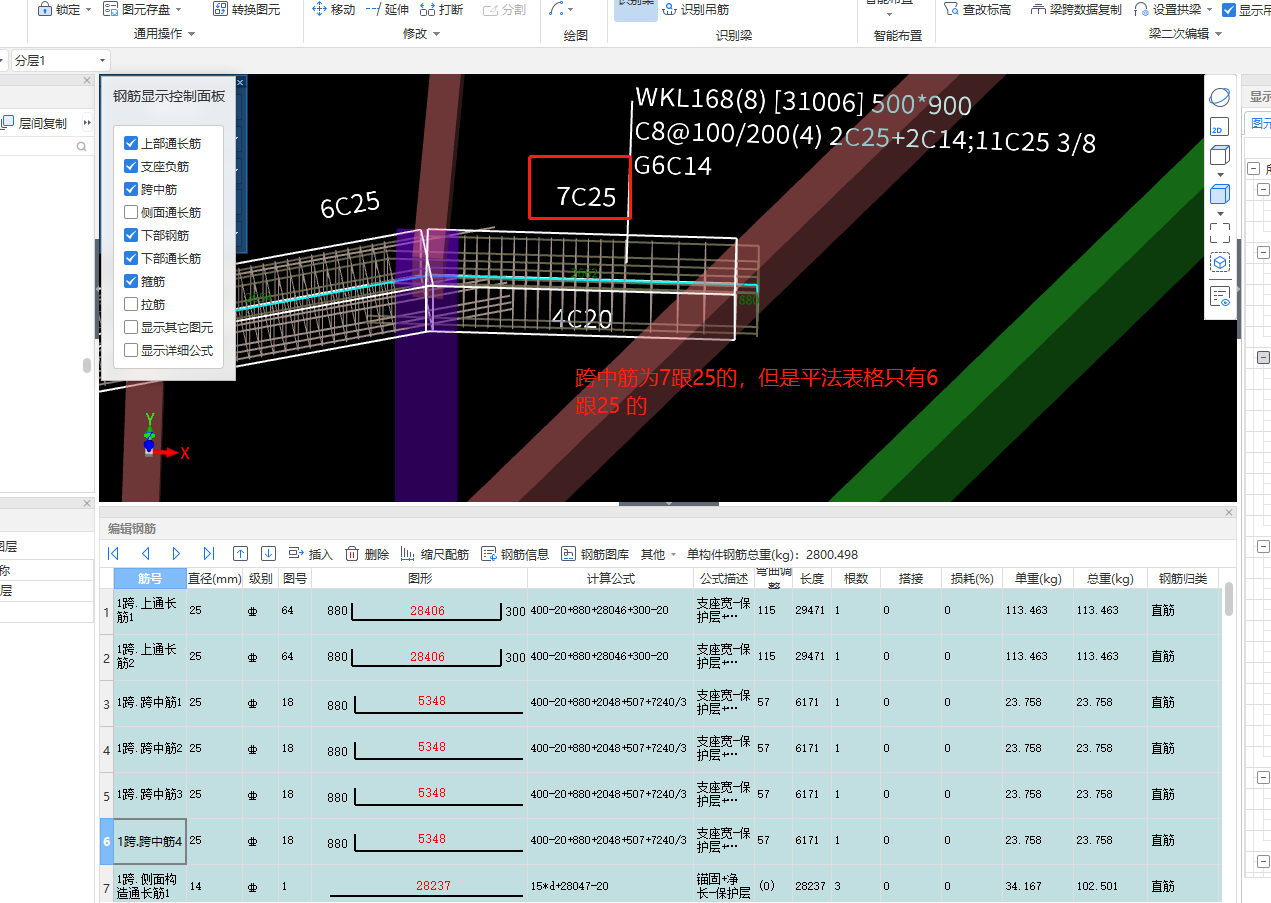The width and height of the screenshot is (1271, 903).
Task: Toggle 下部通长筋 checkbox
Action: pyautogui.click(x=131, y=259)
